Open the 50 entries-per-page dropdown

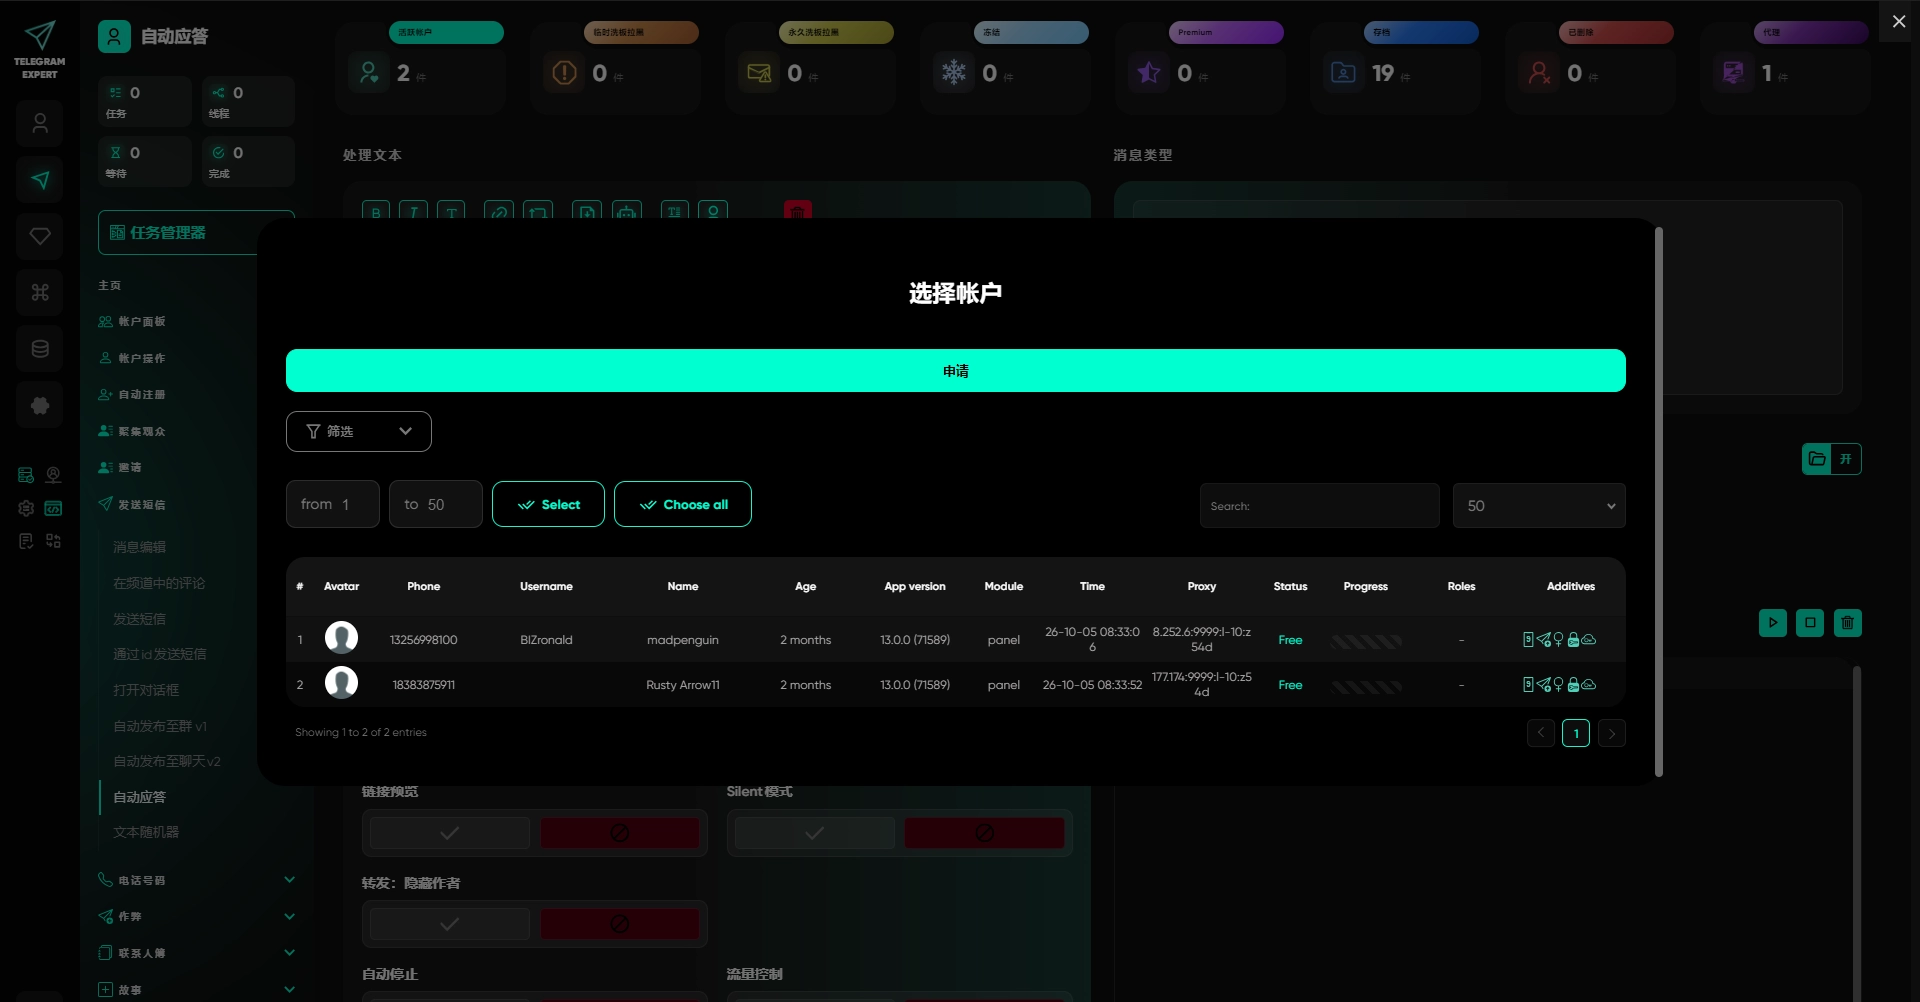(x=1539, y=506)
